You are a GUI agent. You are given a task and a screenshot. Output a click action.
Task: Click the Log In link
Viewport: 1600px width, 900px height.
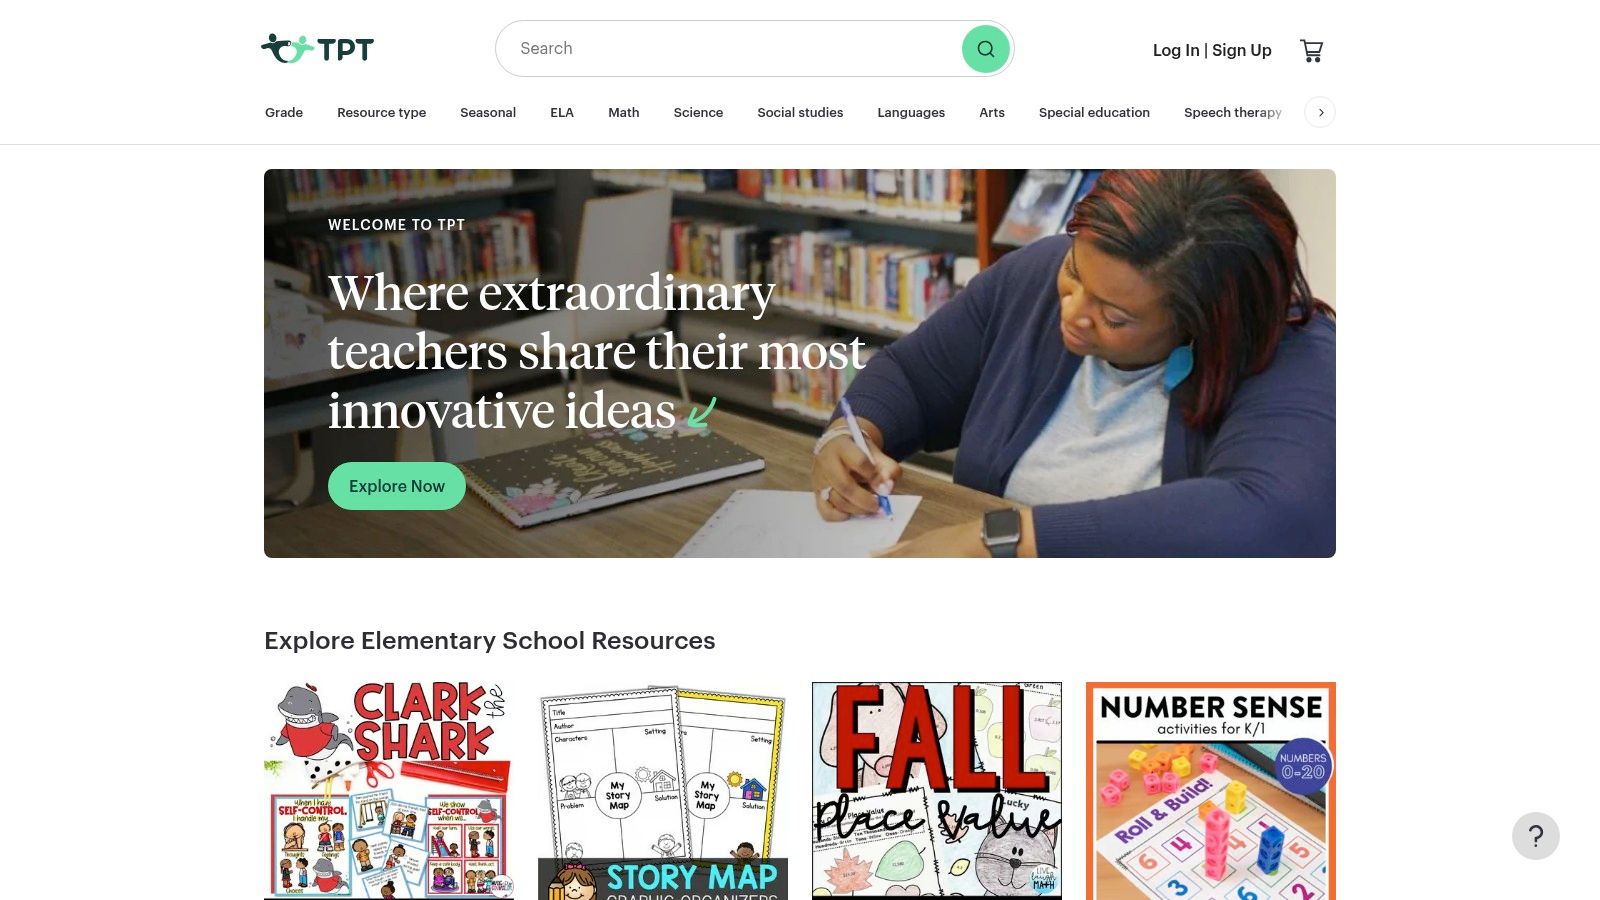(x=1176, y=50)
